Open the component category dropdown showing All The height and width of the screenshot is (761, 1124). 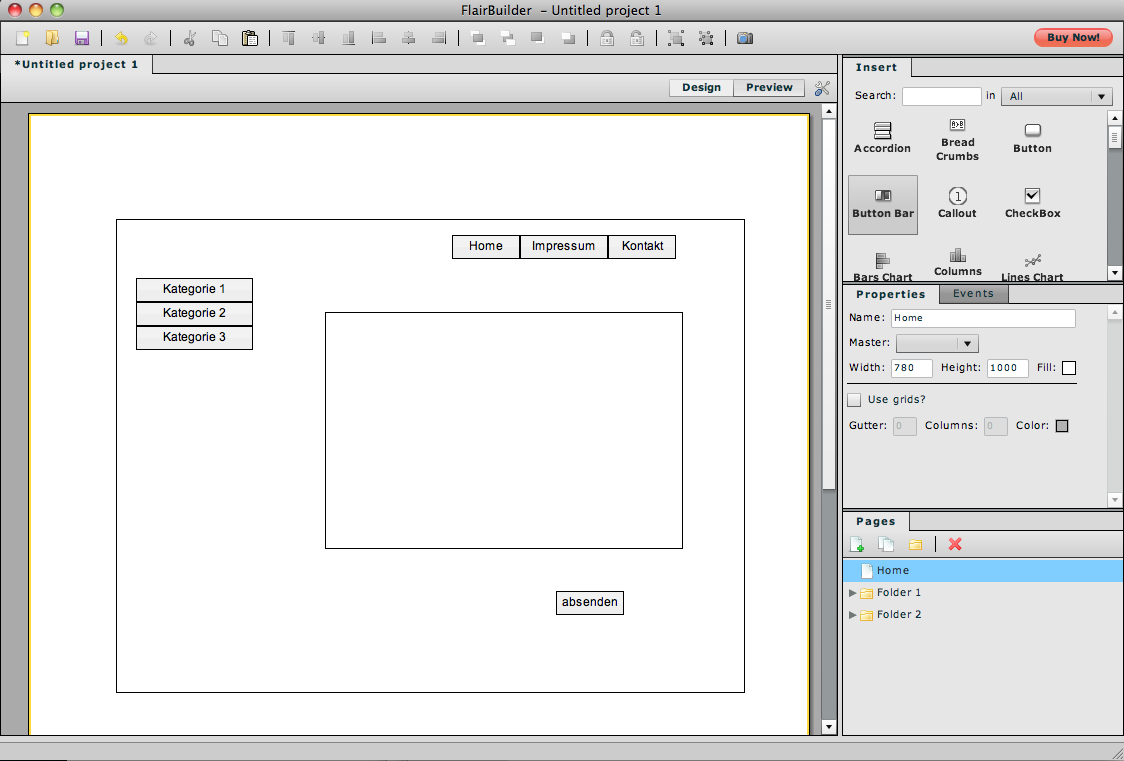[1057, 96]
